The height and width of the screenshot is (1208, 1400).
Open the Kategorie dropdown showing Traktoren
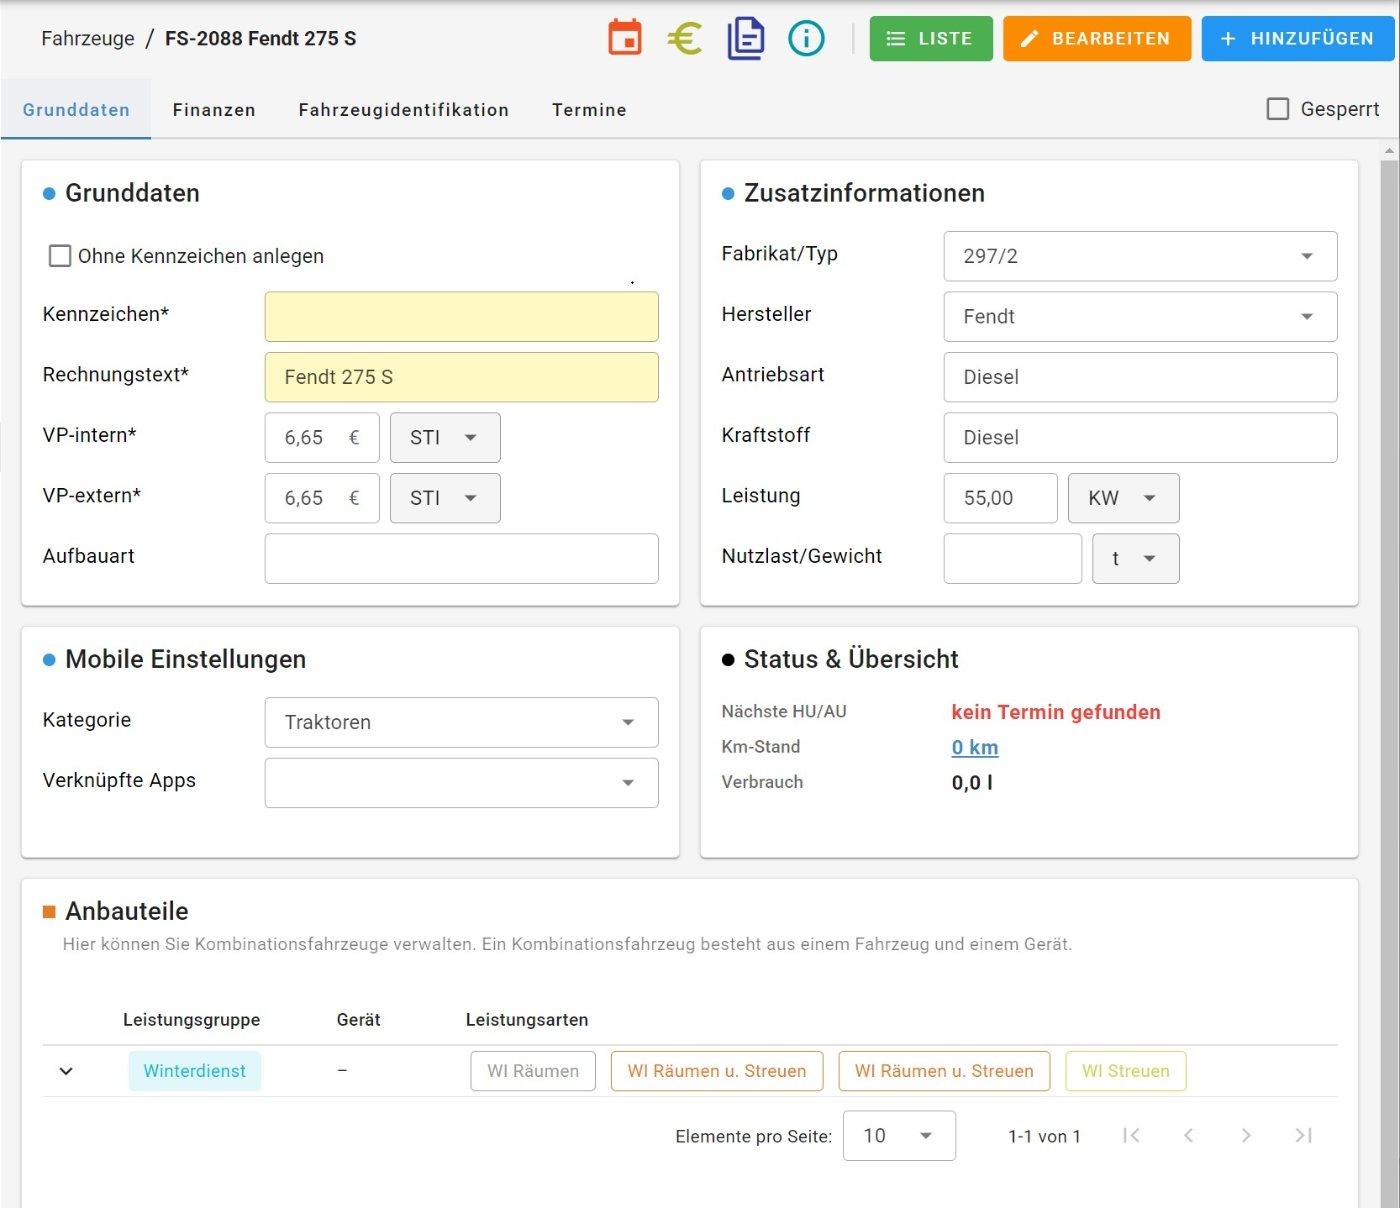point(461,722)
